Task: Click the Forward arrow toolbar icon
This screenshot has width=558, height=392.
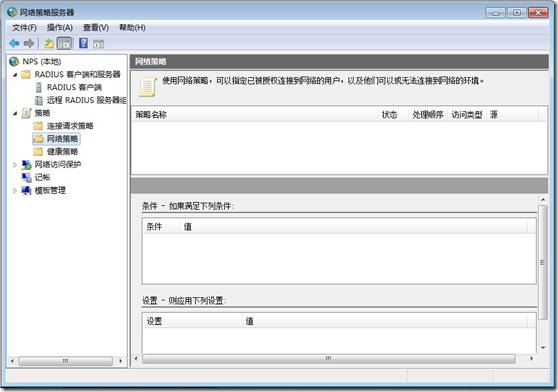Action: [29, 43]
